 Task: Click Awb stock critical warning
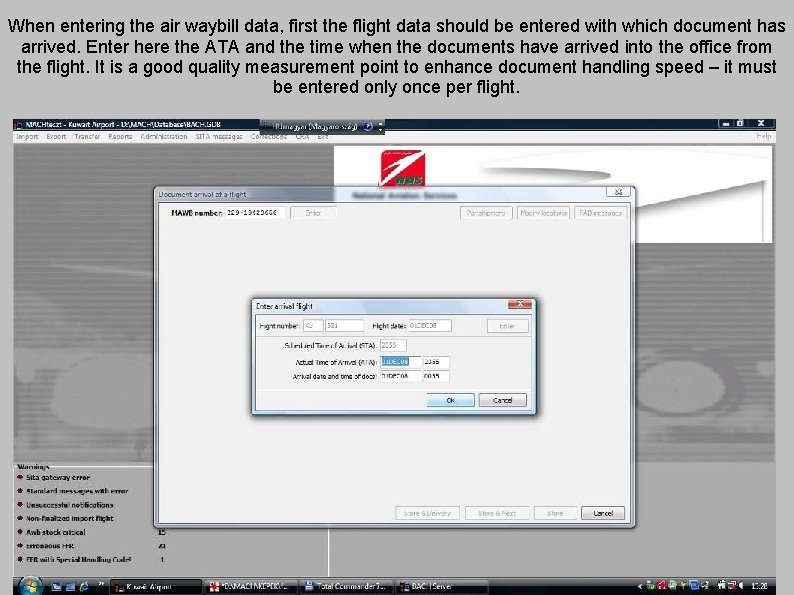point(56,532)
